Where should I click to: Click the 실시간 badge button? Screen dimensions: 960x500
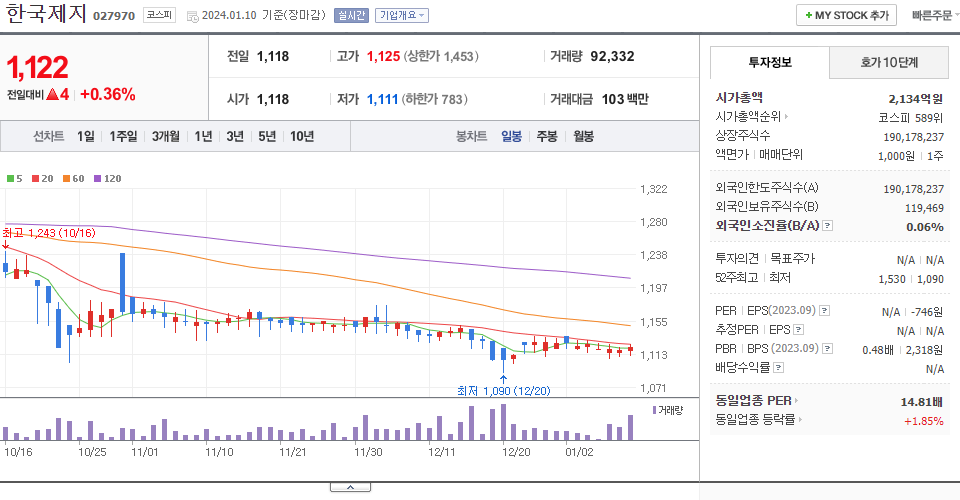[351, 15]
